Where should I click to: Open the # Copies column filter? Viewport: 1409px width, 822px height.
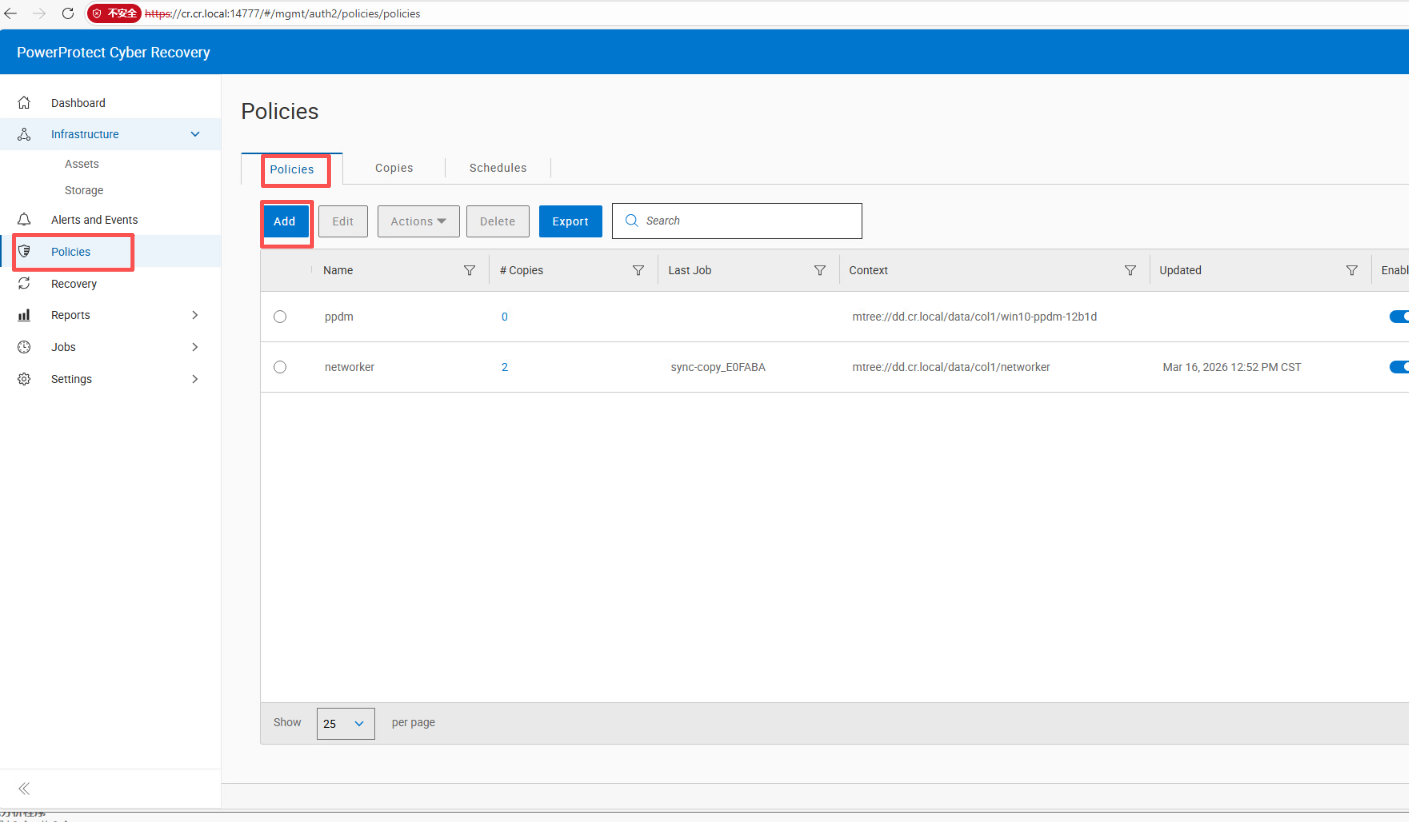(638, 270)
